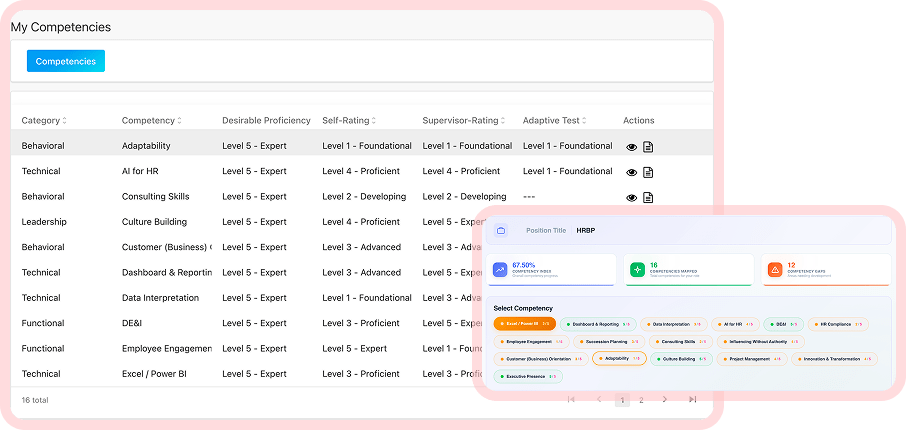
Task: Click 'Level 4 - Proficient' supervisor rating for AI for HR
Action: point(461,171)
